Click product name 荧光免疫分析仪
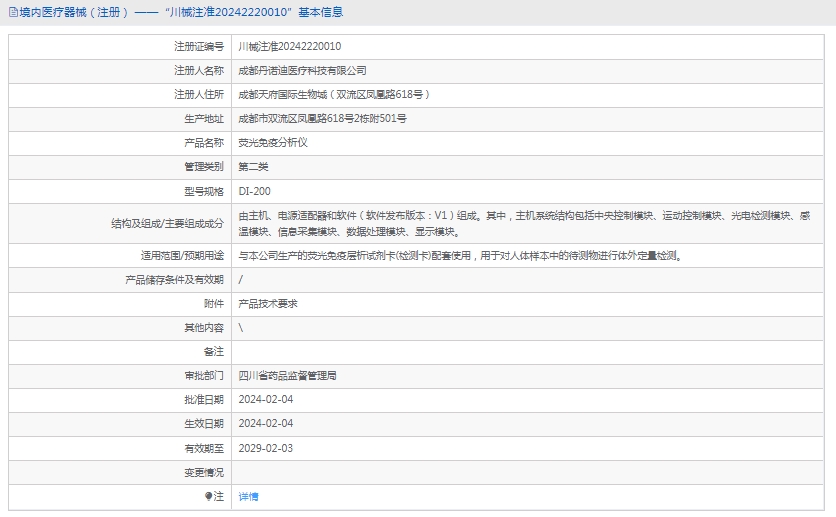The width and height of the screenshot is (836, 517). pyautogui.click(x=273, y=143)
